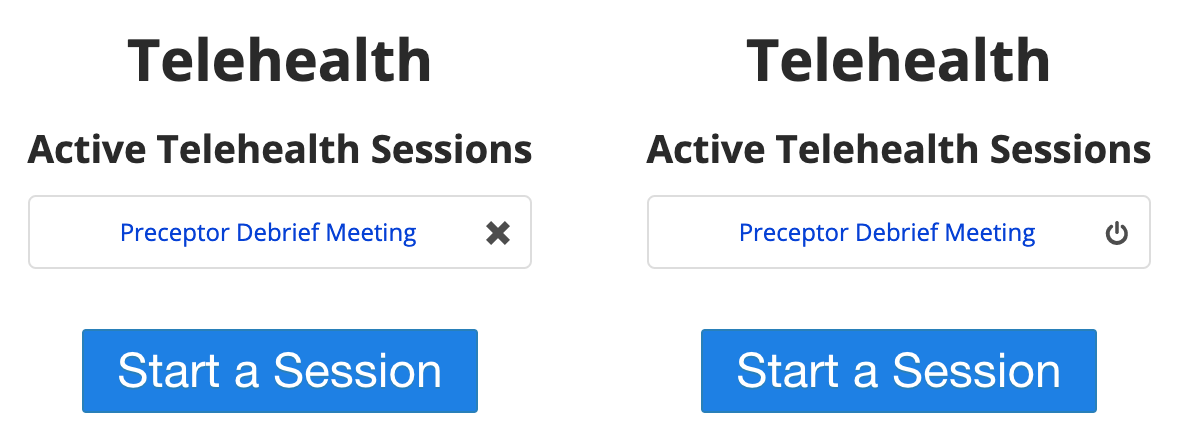Select the Telehealth title above the power-icon session
1200x440 pixels.
point(899,61)
